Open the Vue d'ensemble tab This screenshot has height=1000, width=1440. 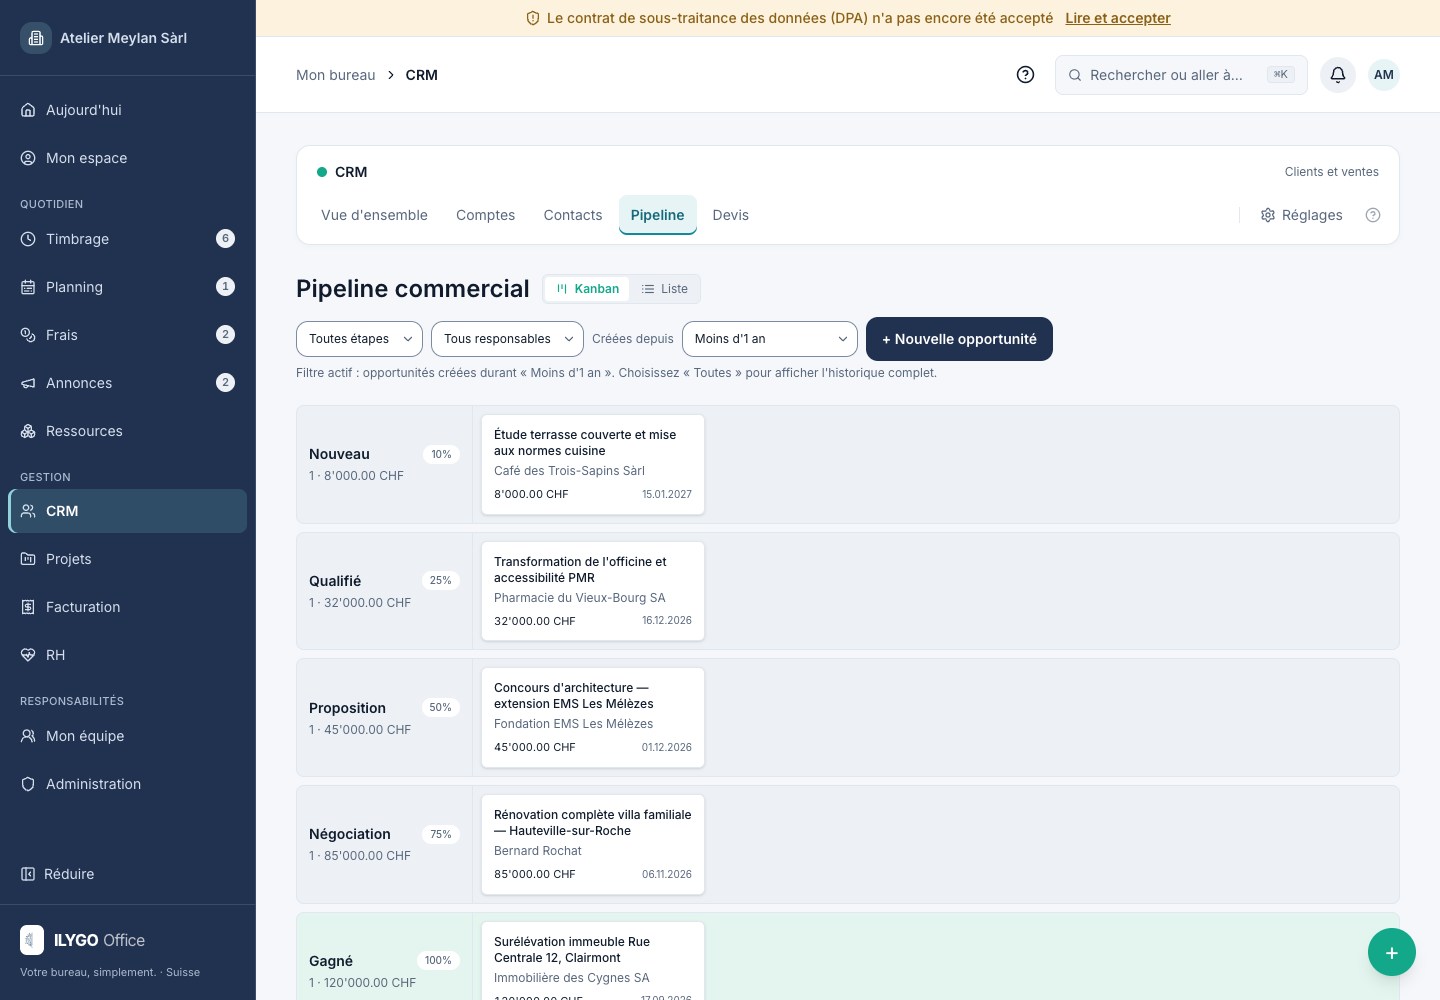[374, 215]
